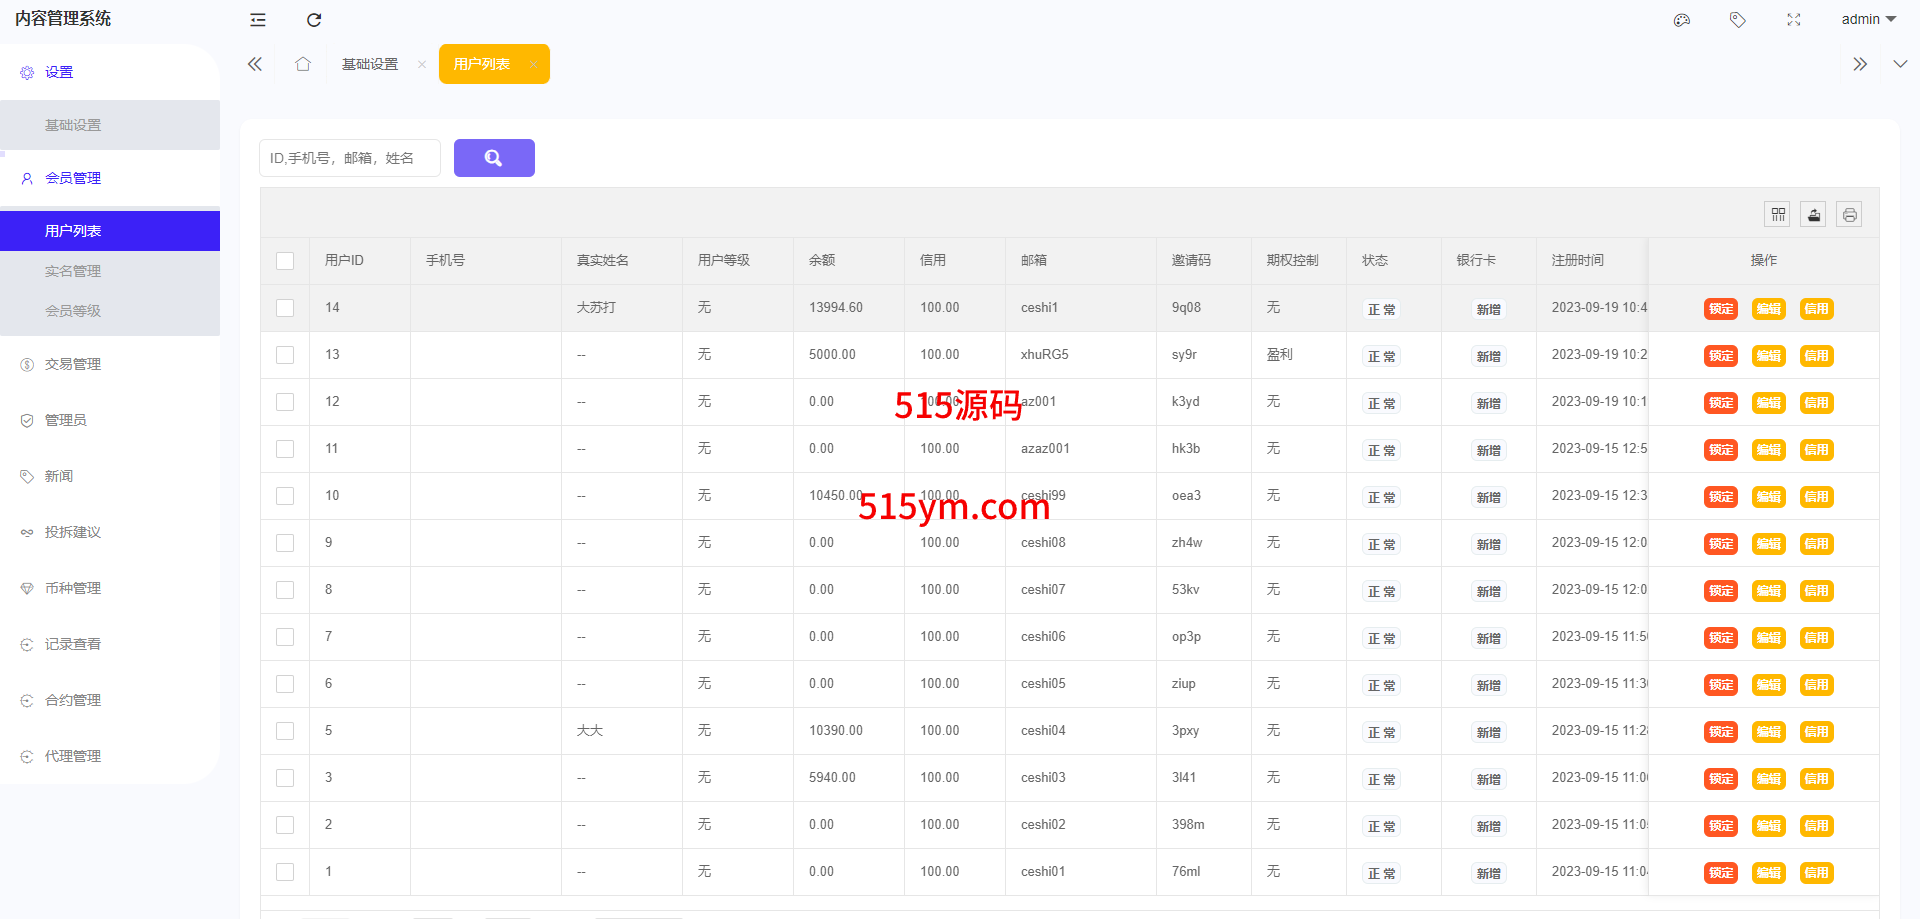Switch to the 基础设置 tab
Screen dimensions: 1920x919
[370, 64]
